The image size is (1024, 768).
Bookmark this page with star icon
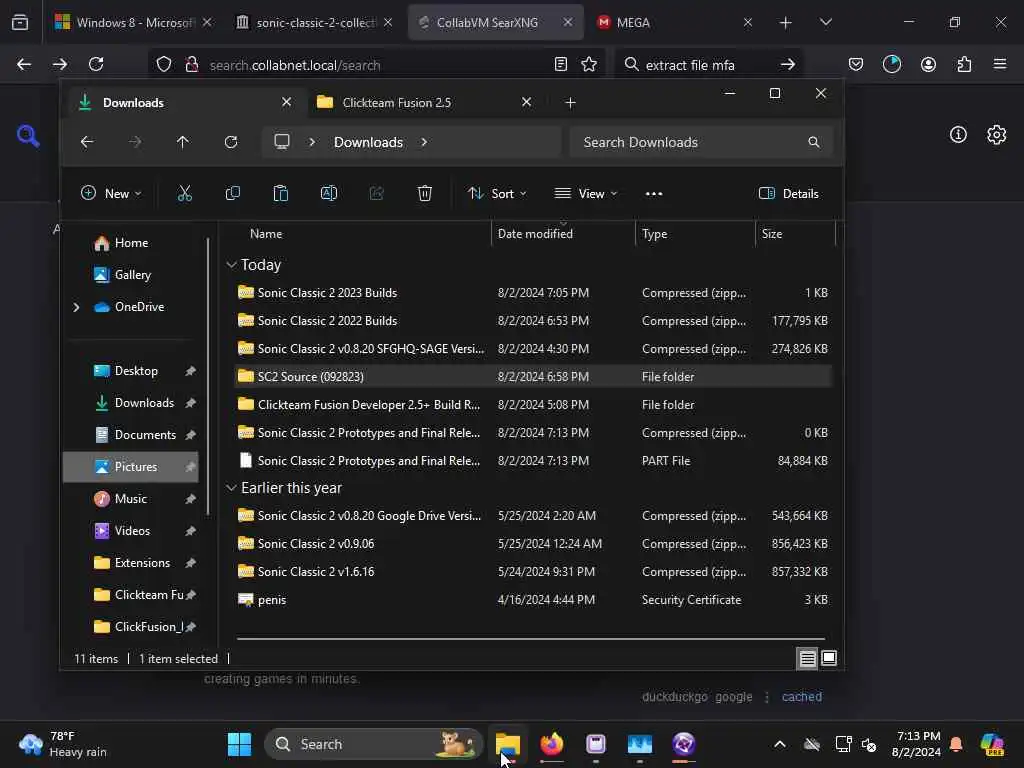pos(589,64)
